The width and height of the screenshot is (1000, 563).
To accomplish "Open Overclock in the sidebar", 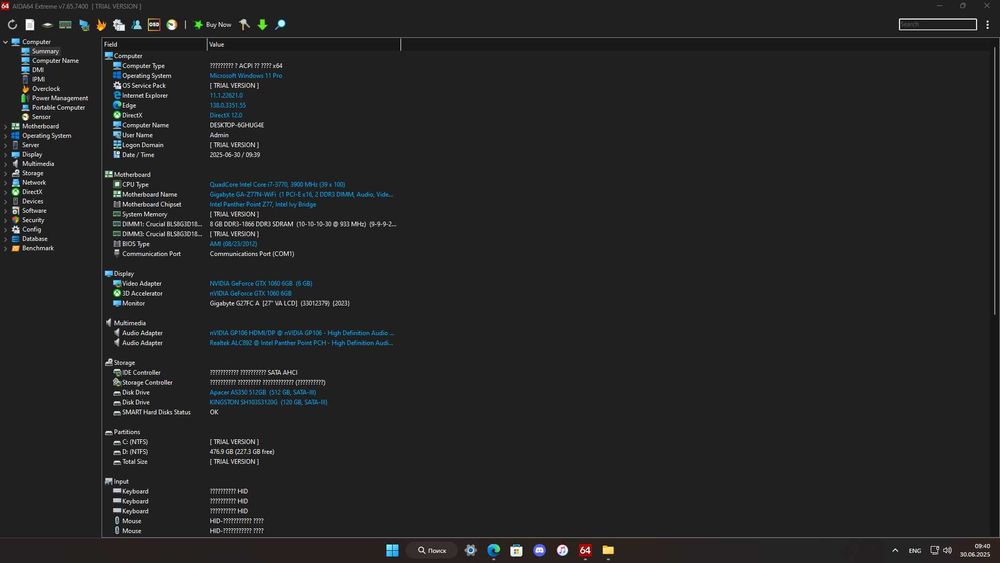I will click(x=46, y=89).
